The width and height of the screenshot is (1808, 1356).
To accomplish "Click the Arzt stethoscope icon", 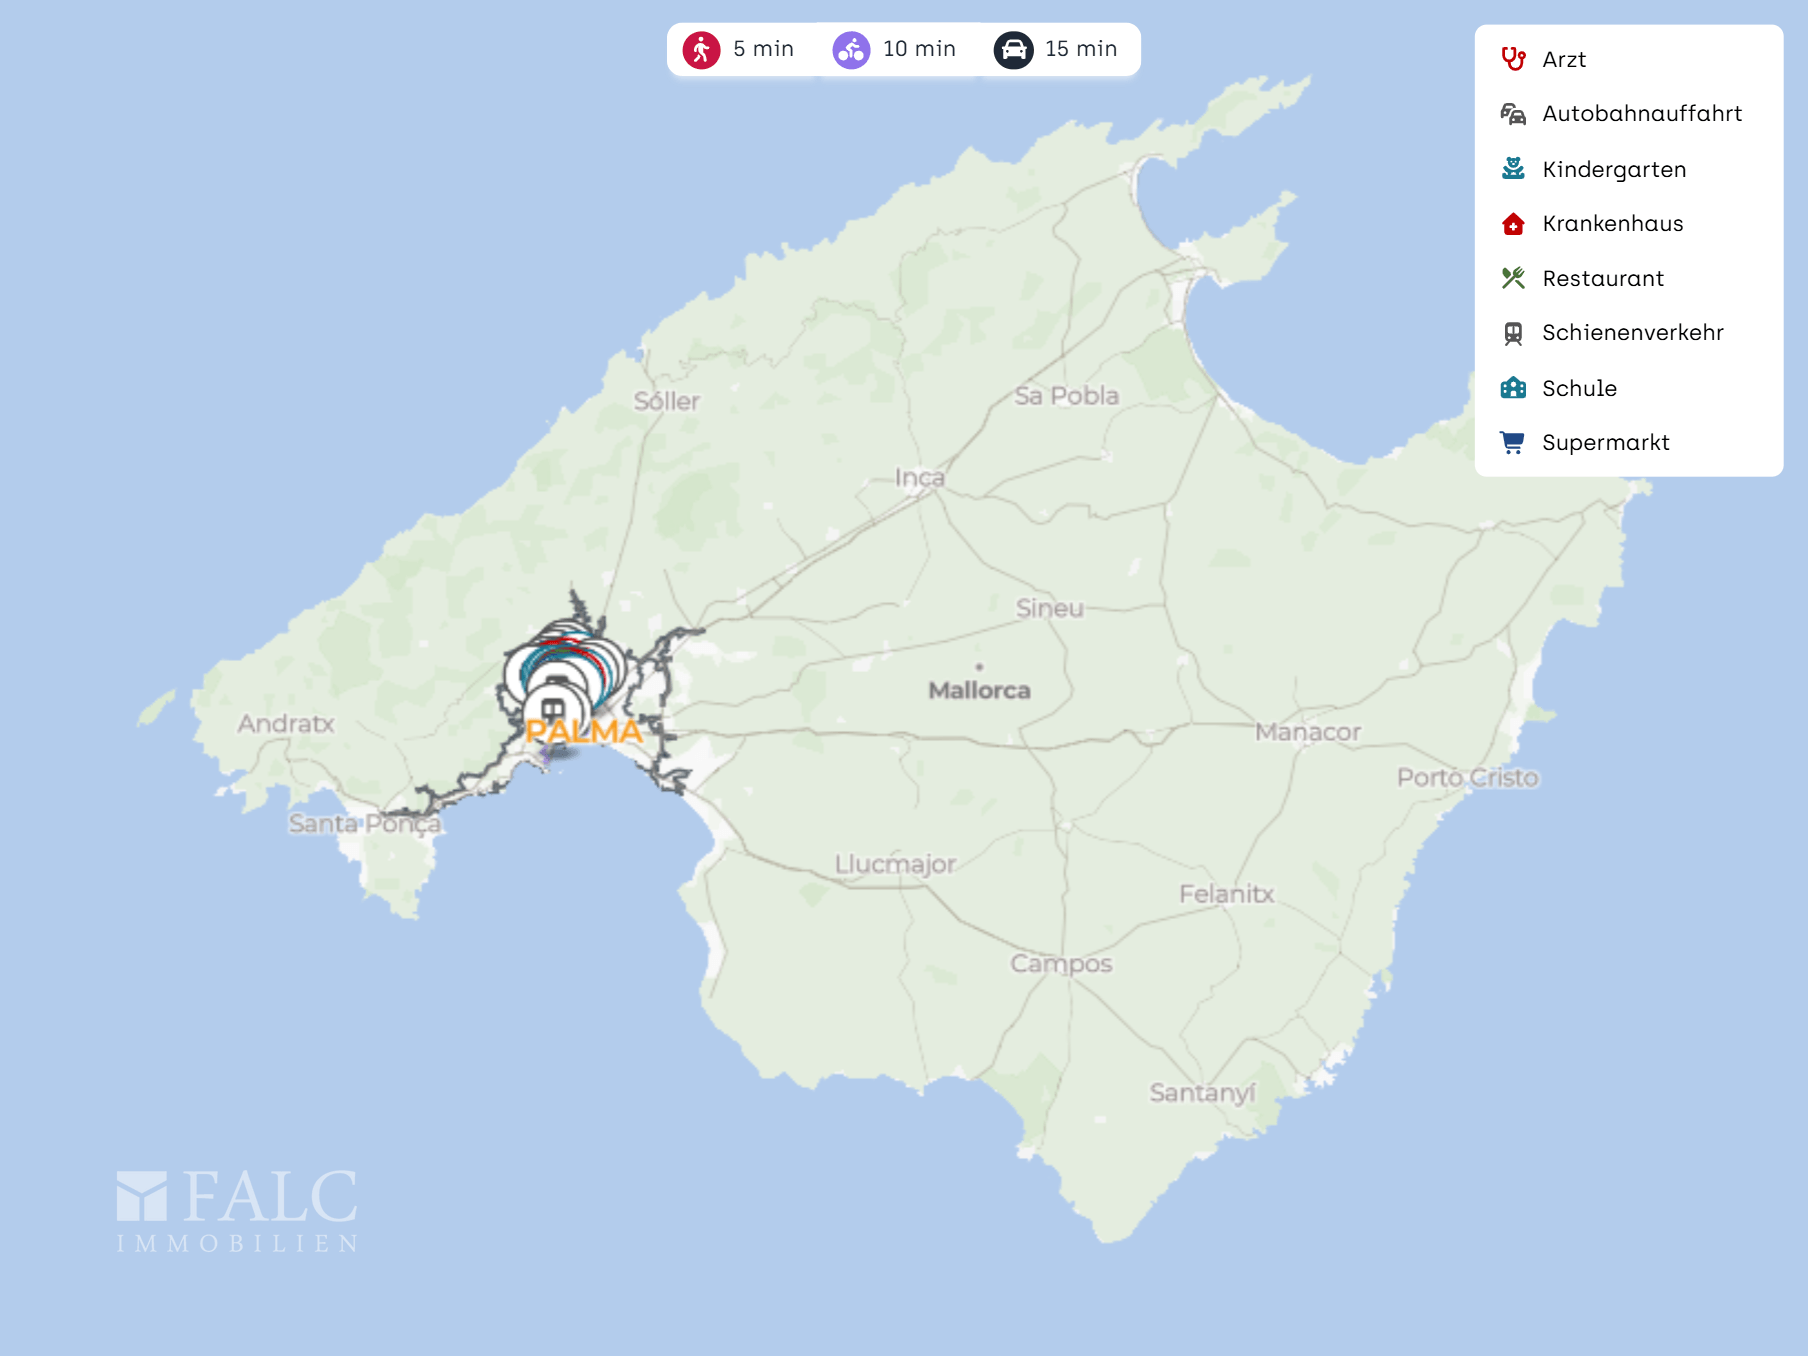I will pyautogui.click(x=1513, y=59).
